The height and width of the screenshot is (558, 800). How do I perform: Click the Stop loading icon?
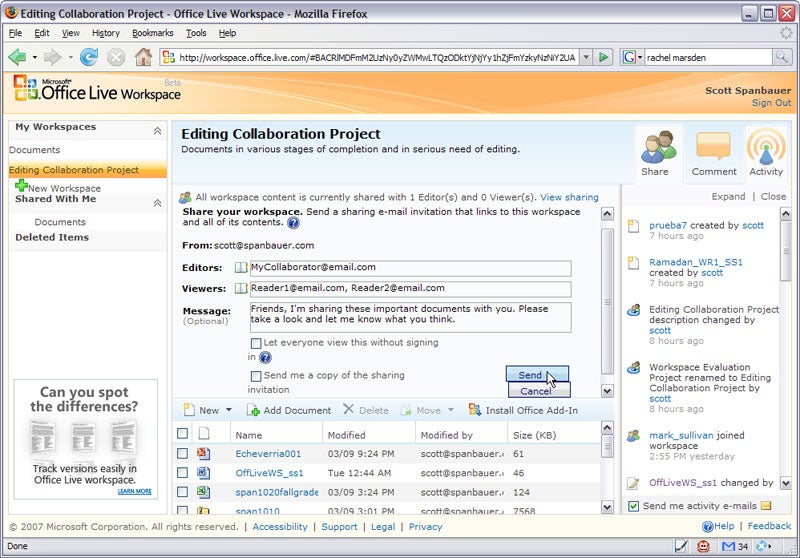point(116,57)
